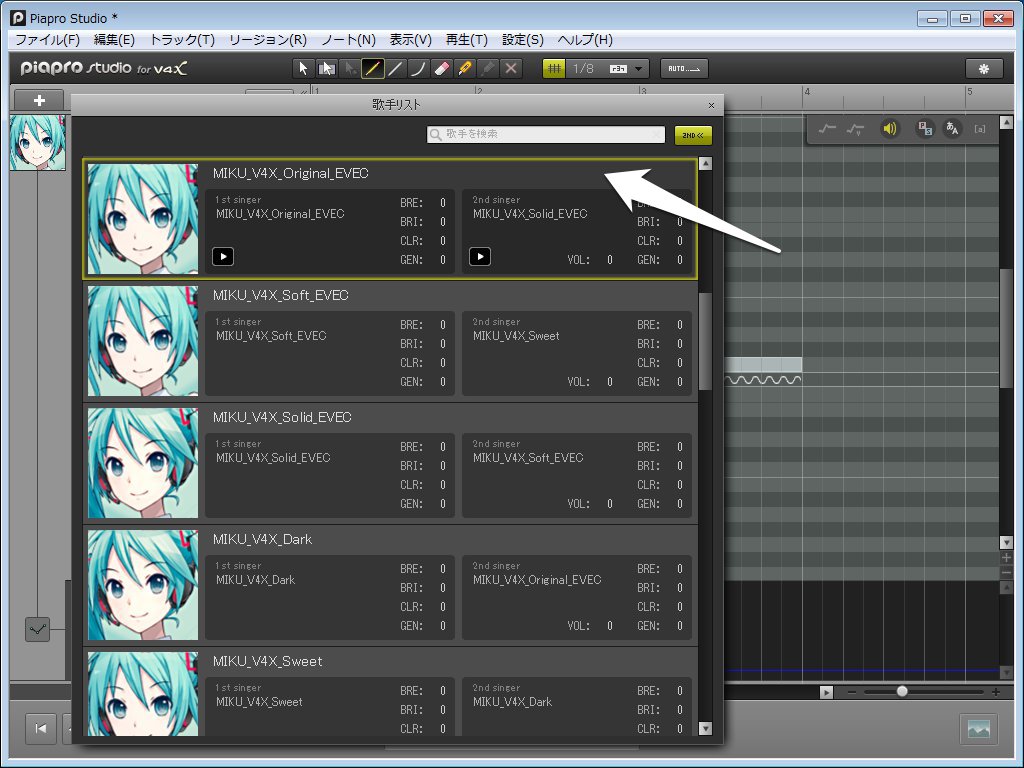Pick the eraser tool
The image size is (1024, 768).
click(x=441, y=69)
